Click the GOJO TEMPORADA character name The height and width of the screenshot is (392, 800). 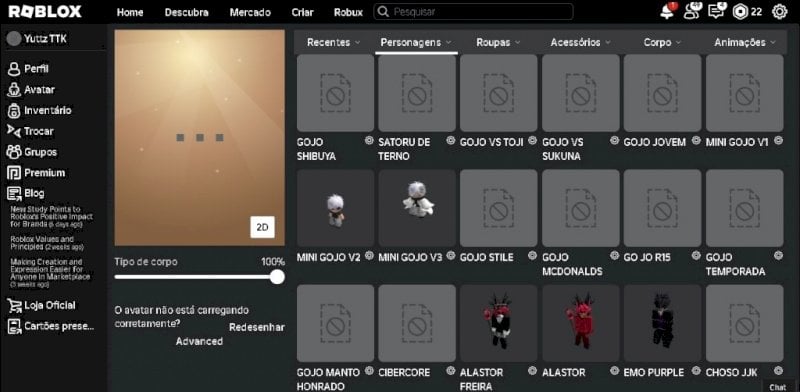pos(735,264)
